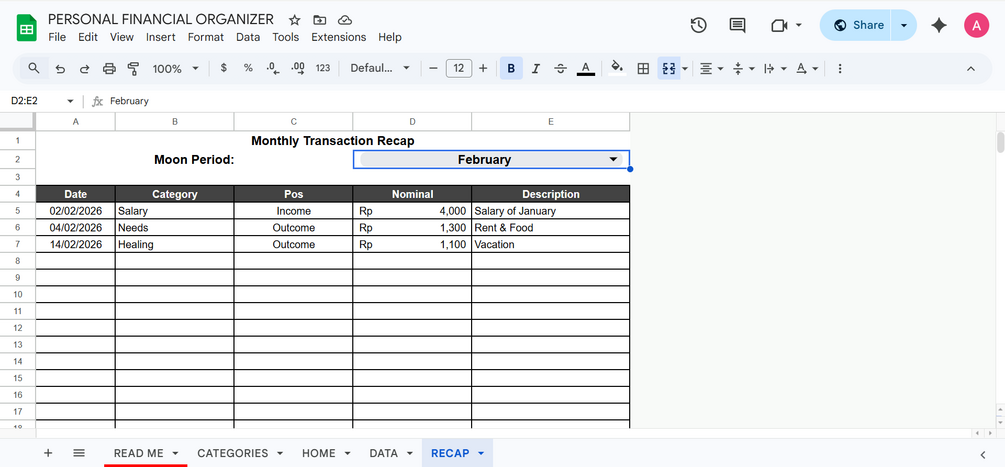Star this spreadsheet

click(294, 20)
